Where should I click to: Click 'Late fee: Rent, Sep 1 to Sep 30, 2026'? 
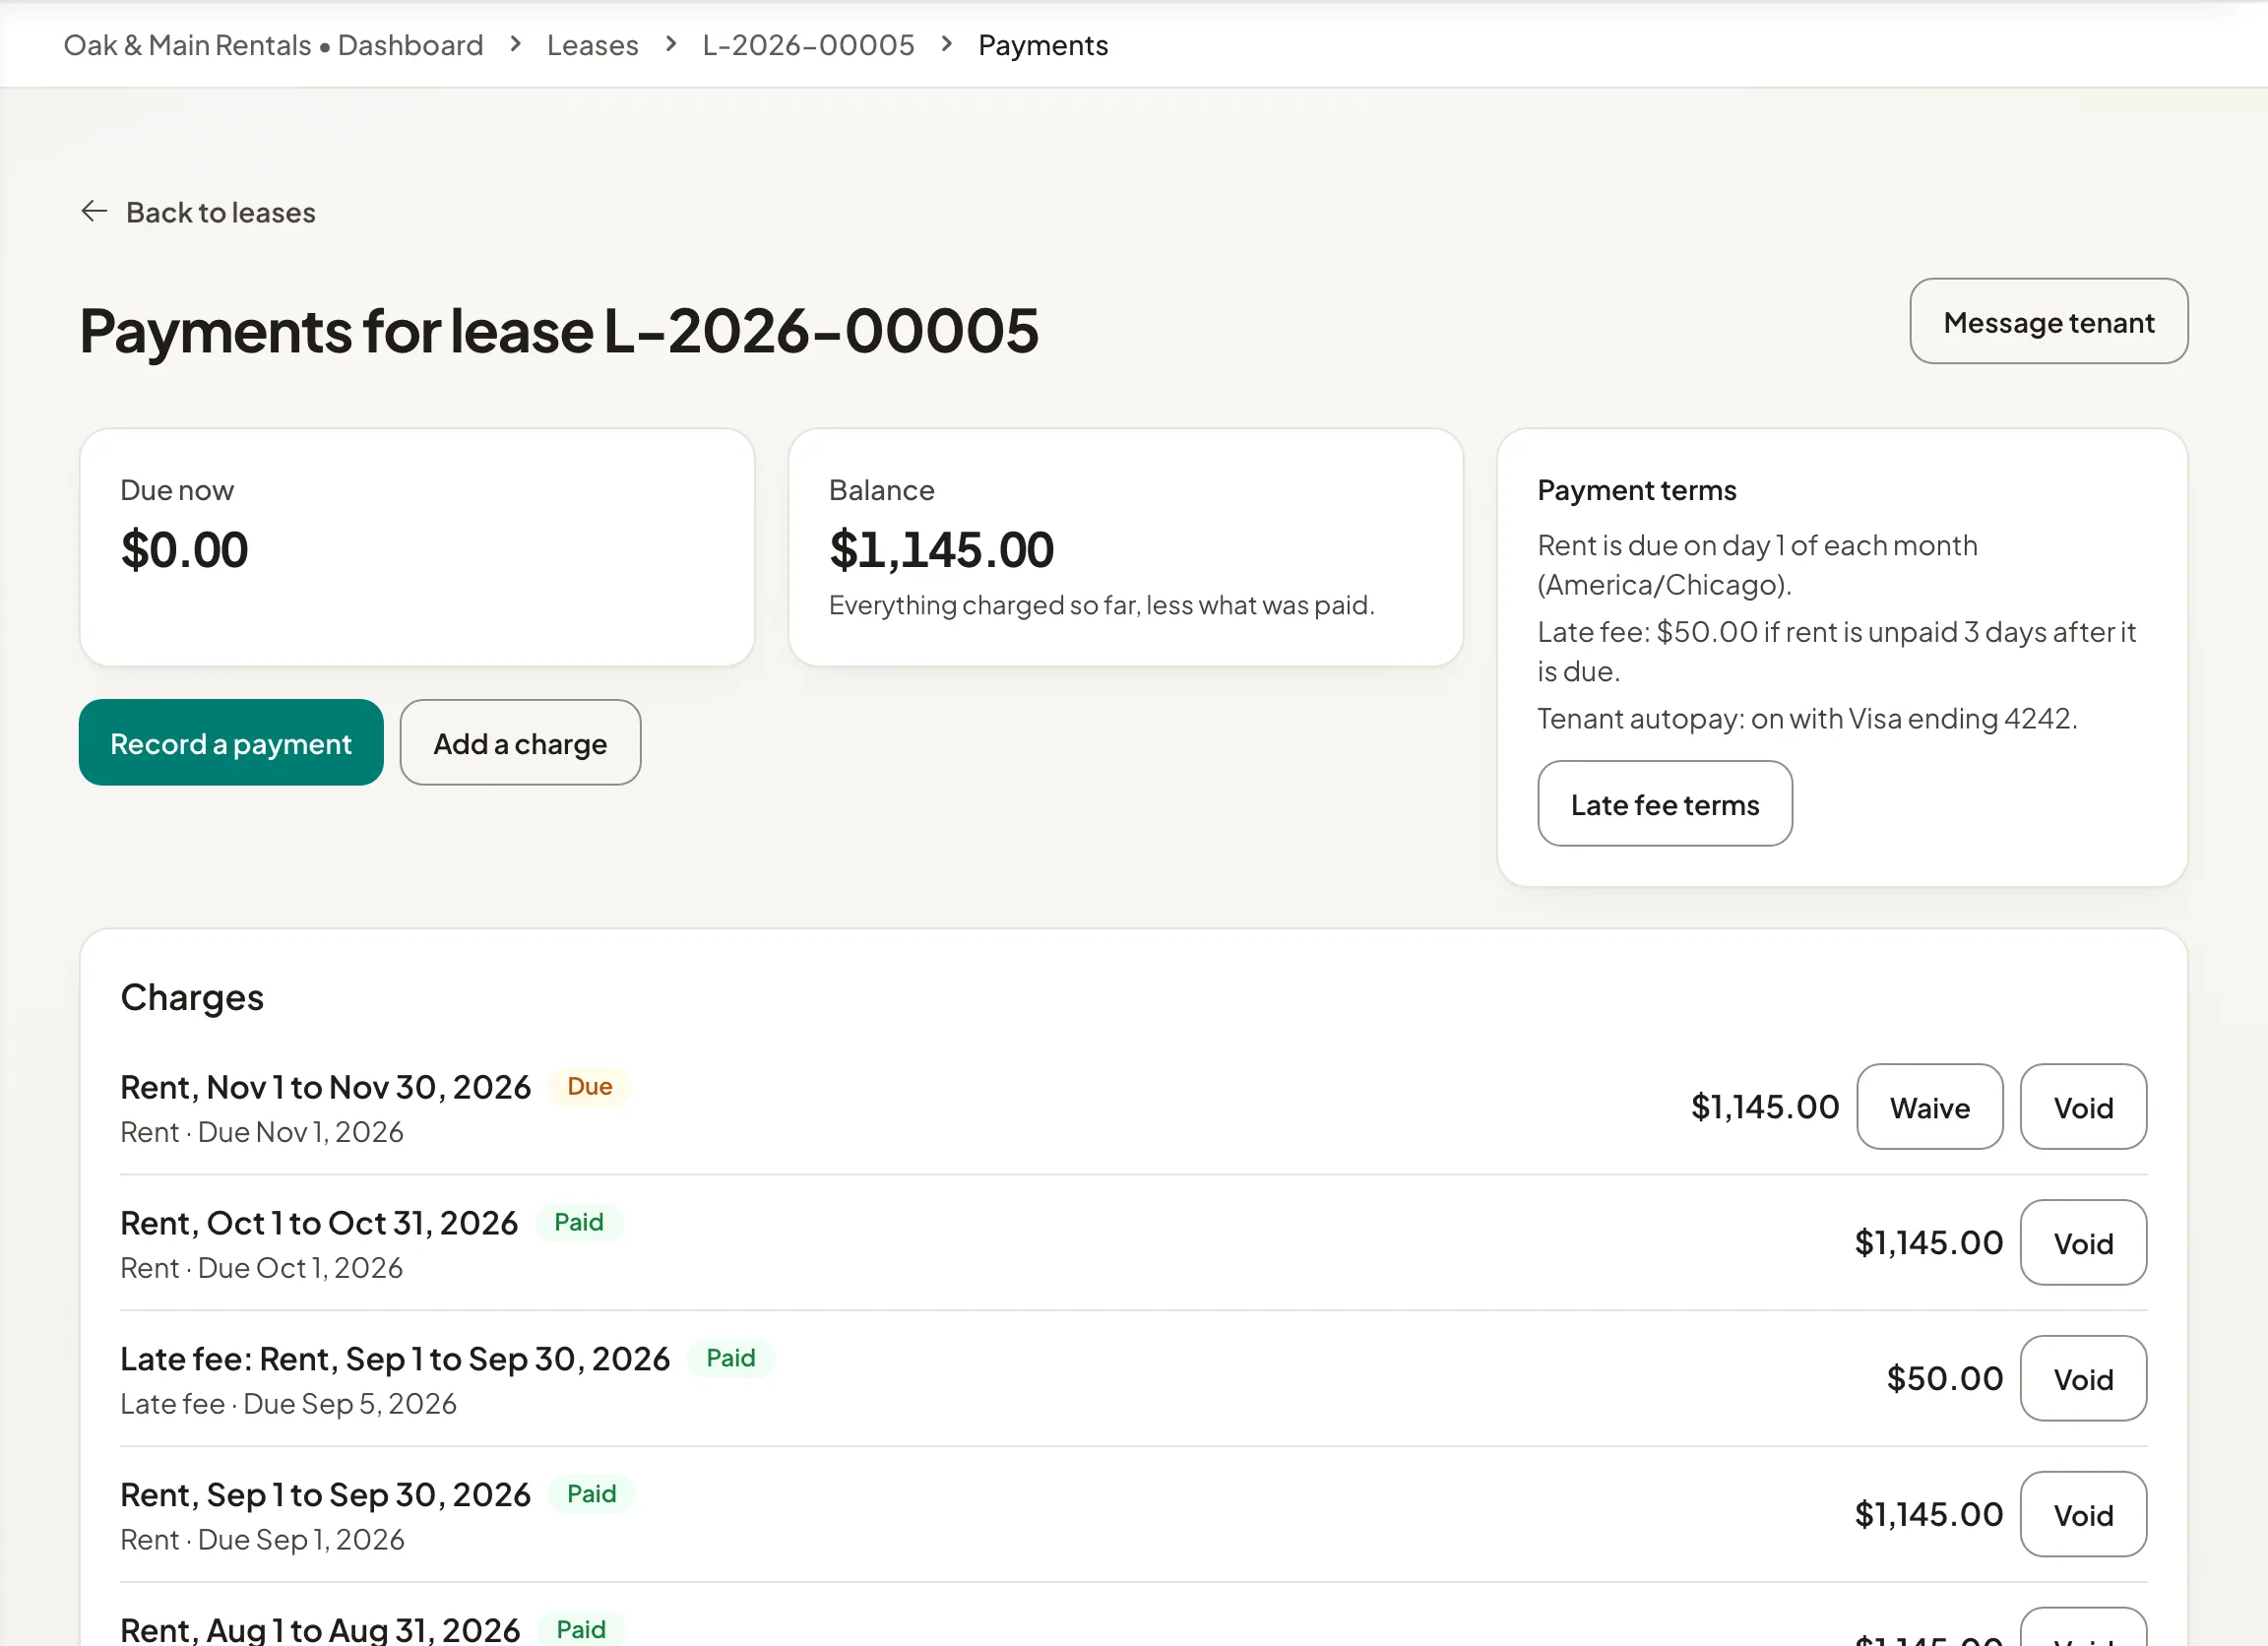point(395,1359)
